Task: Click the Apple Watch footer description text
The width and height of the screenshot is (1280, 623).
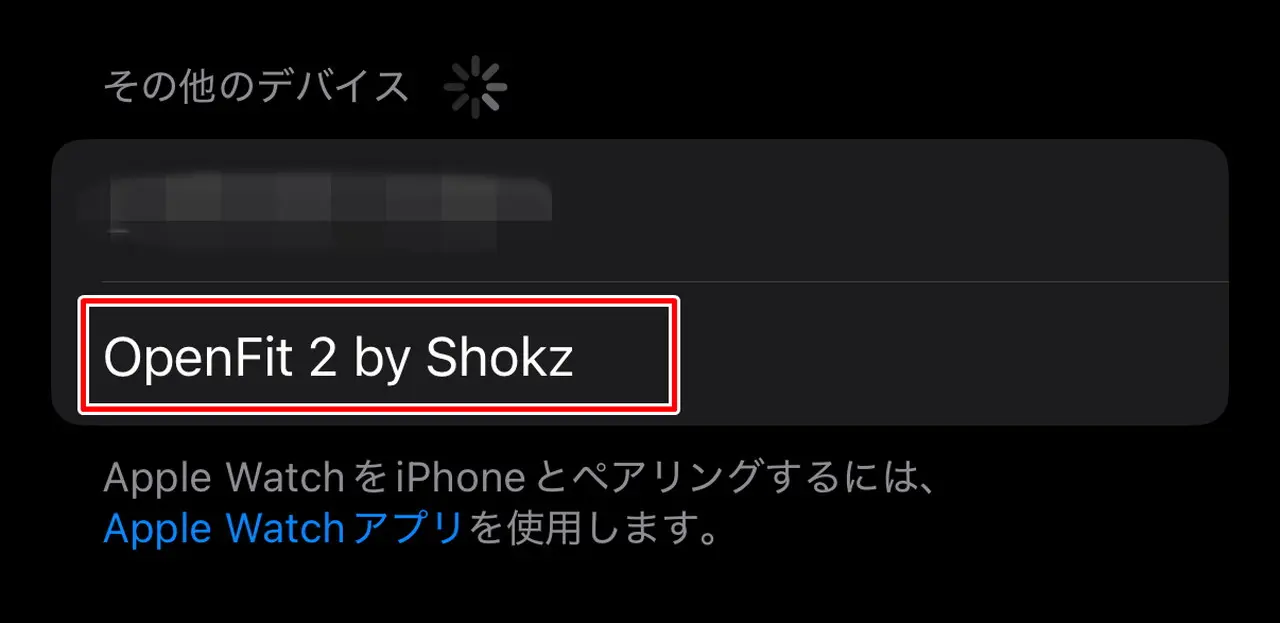Action: tap(518, 504)
